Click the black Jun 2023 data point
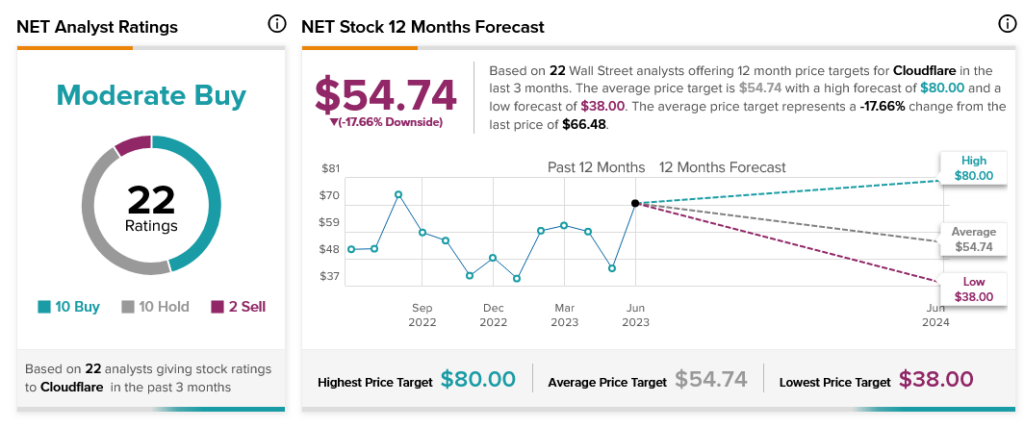Screen dimensions: 1024x428 pos(635,203)
